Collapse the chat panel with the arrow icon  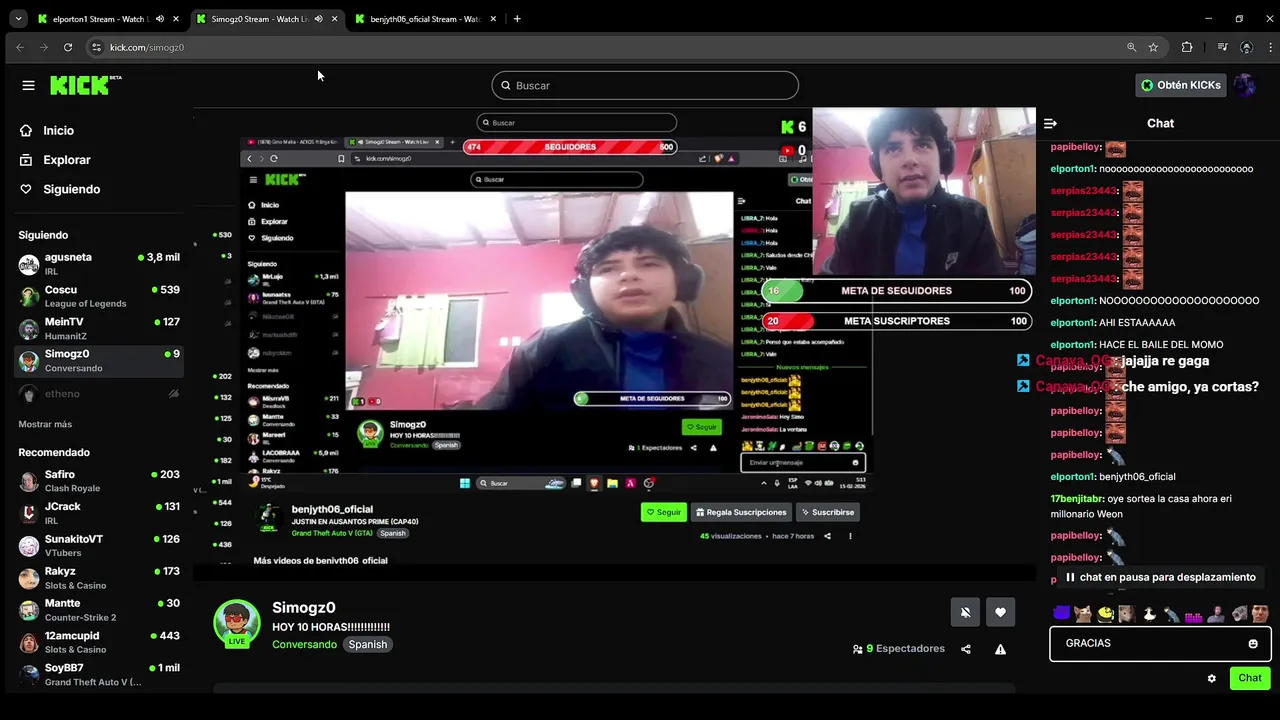click(1050, 123)
